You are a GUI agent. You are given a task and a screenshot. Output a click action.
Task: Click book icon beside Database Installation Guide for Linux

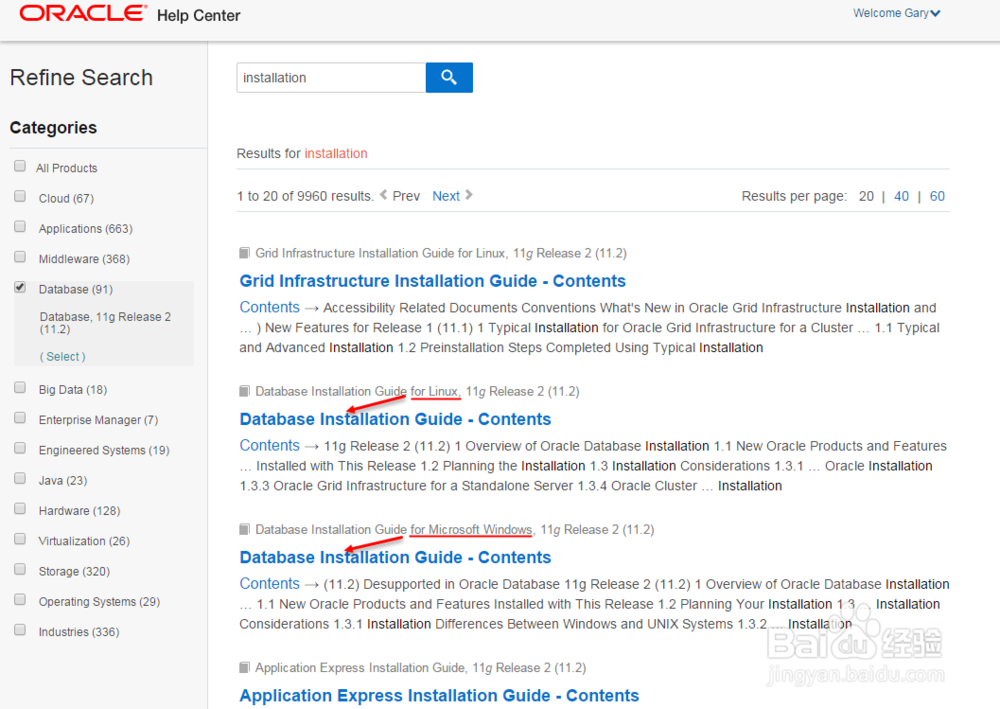[x=244, y=391]
